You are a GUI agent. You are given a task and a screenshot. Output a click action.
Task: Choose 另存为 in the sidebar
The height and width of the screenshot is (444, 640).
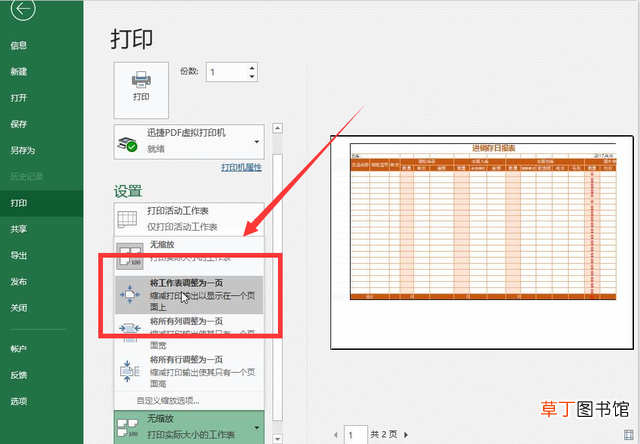(x=23, y=150)
